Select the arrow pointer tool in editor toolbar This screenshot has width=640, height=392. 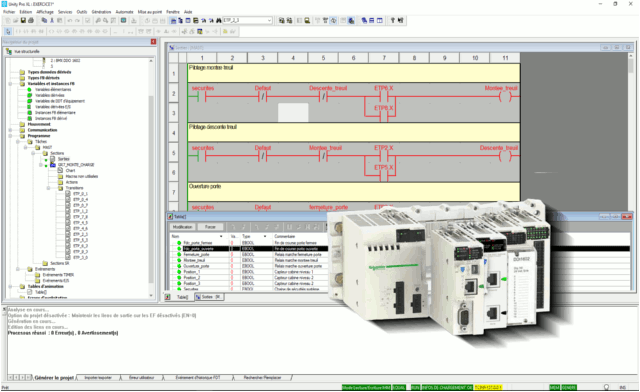(8, 31)
